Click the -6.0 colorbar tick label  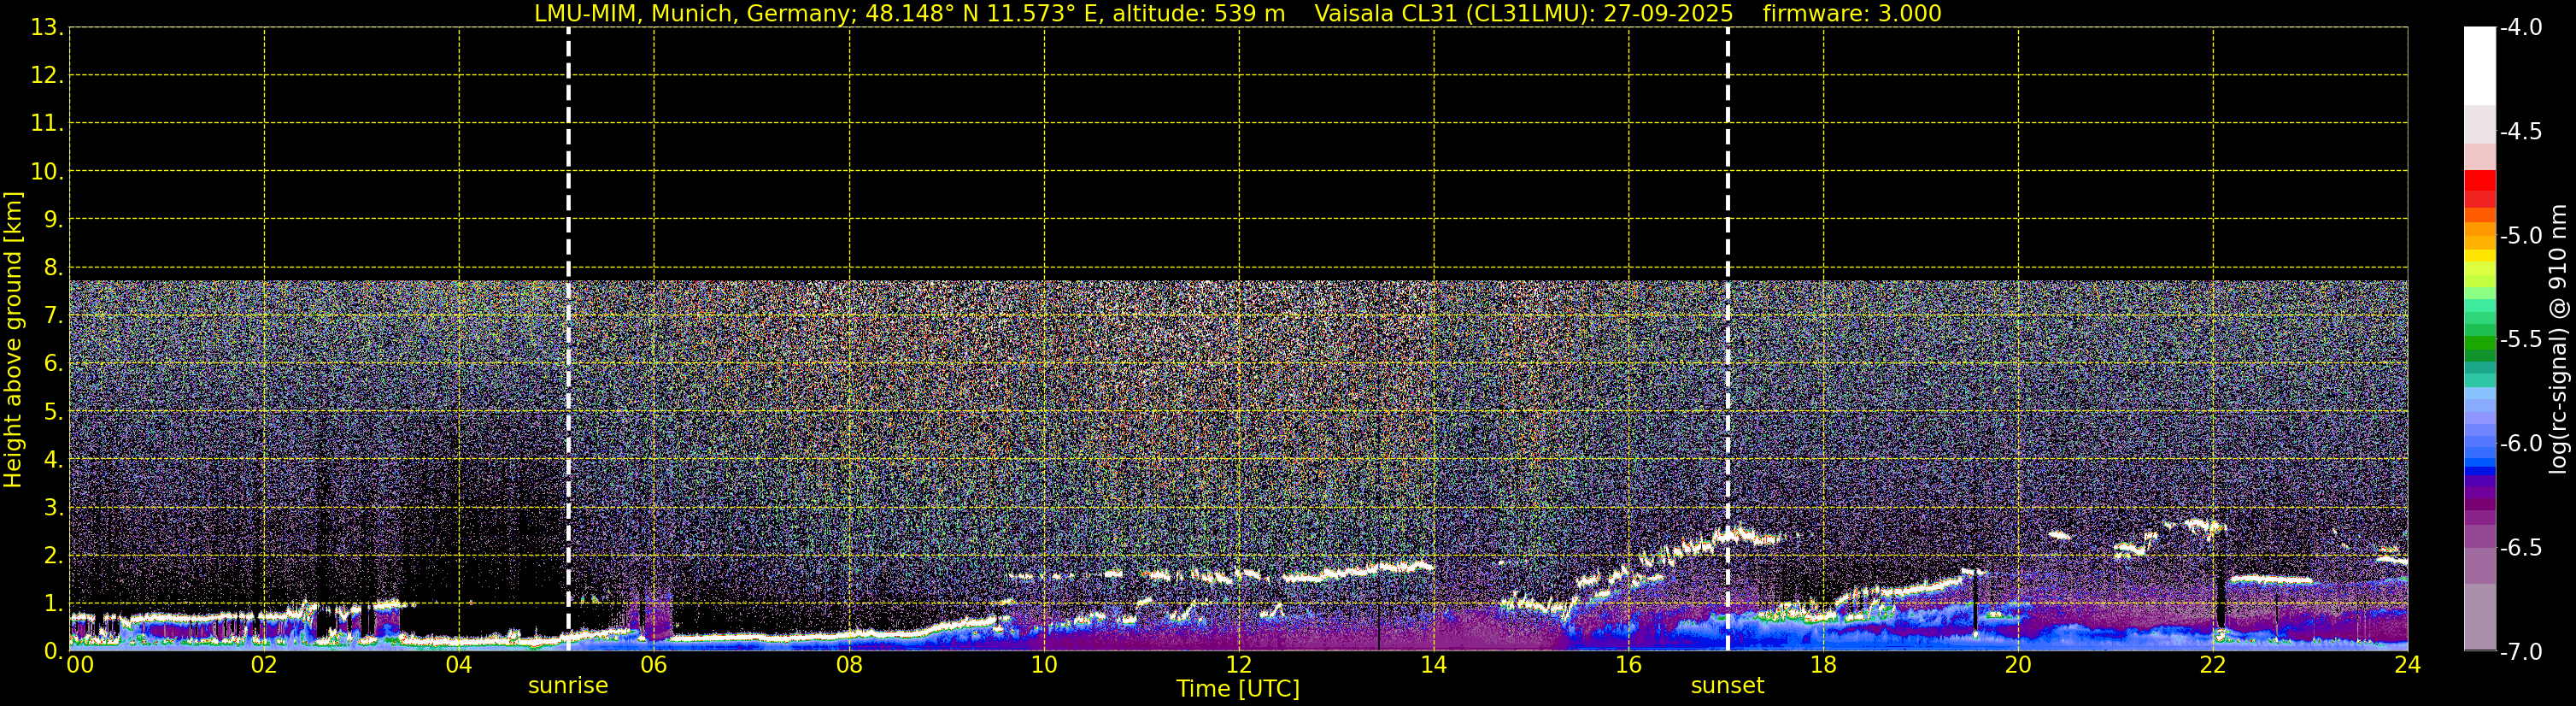(2520, 443)
